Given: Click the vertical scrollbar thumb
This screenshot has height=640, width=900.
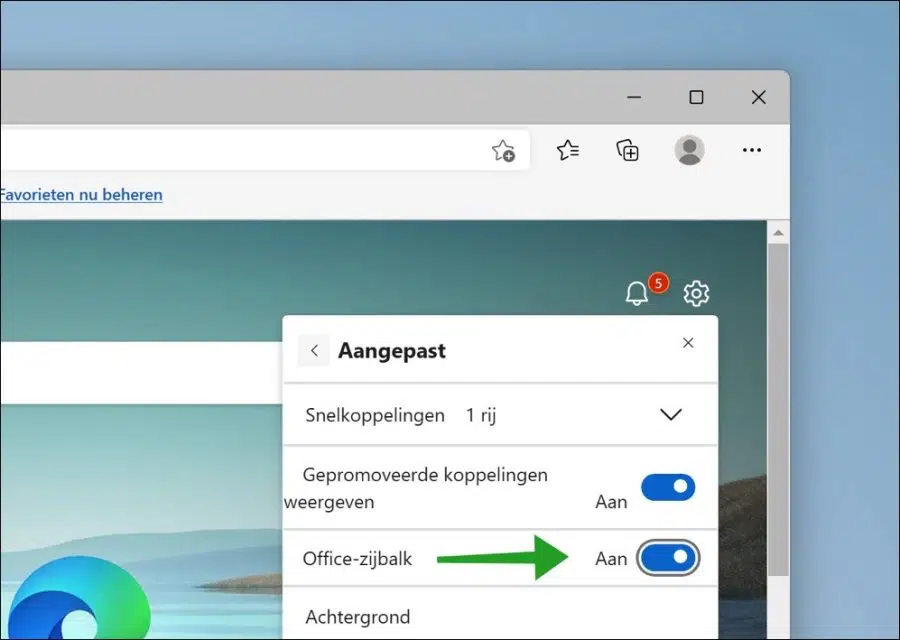Looking at the screenshot, I should [778, 410].
